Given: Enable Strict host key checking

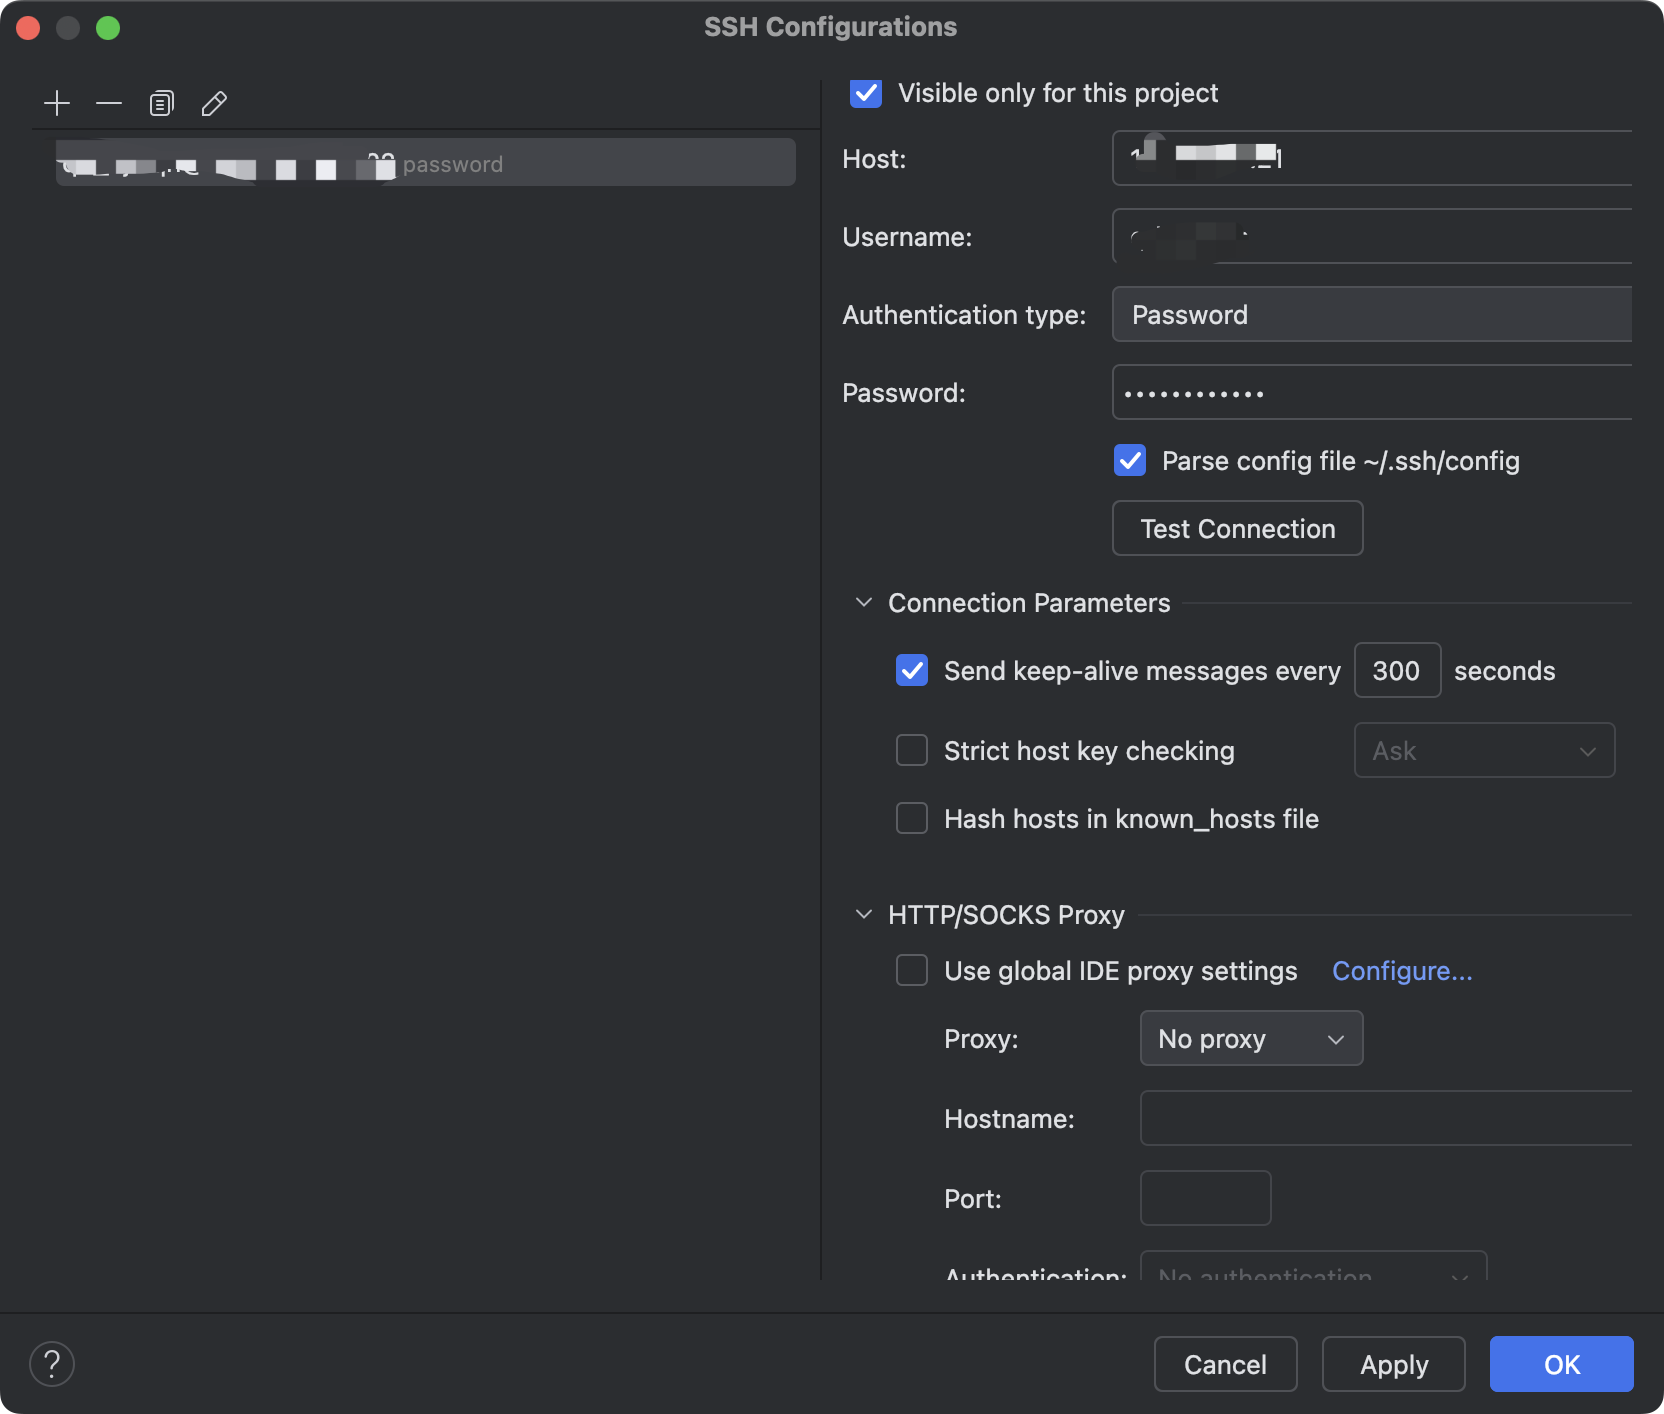Looking at the screenshot, I should [x=912, y=751].
